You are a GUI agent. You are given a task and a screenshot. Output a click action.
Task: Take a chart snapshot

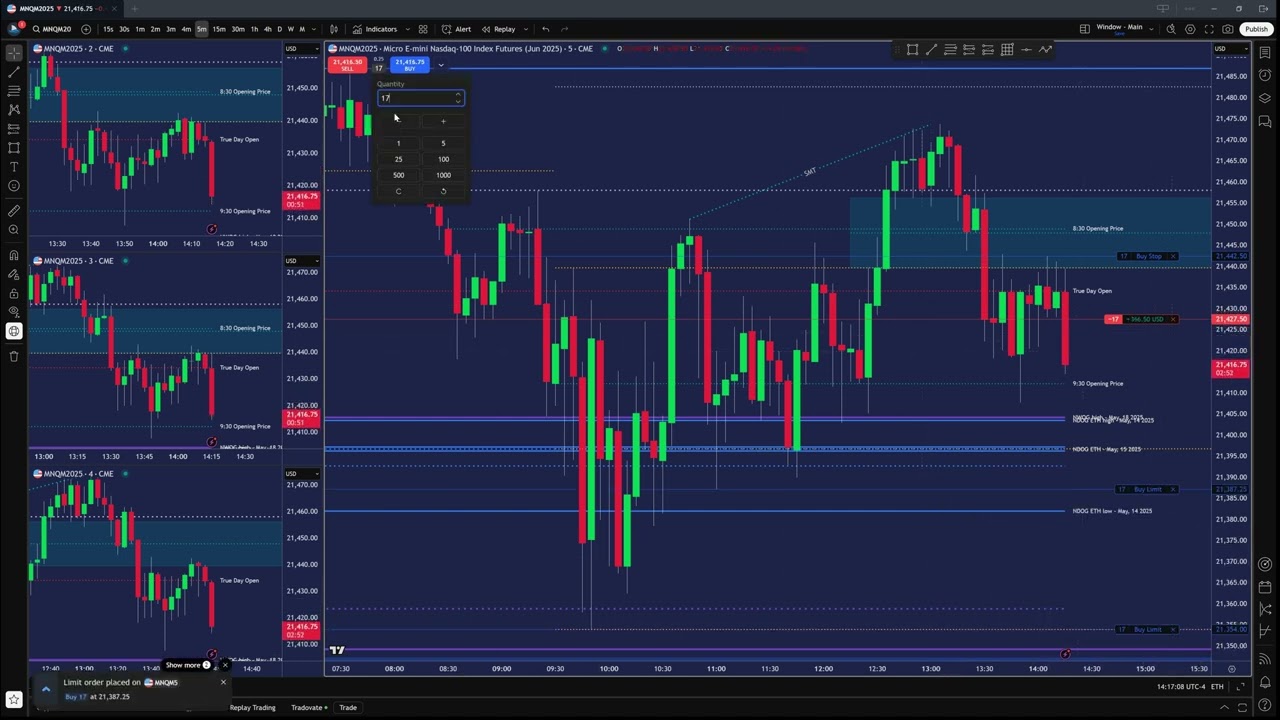(1228, 29)
